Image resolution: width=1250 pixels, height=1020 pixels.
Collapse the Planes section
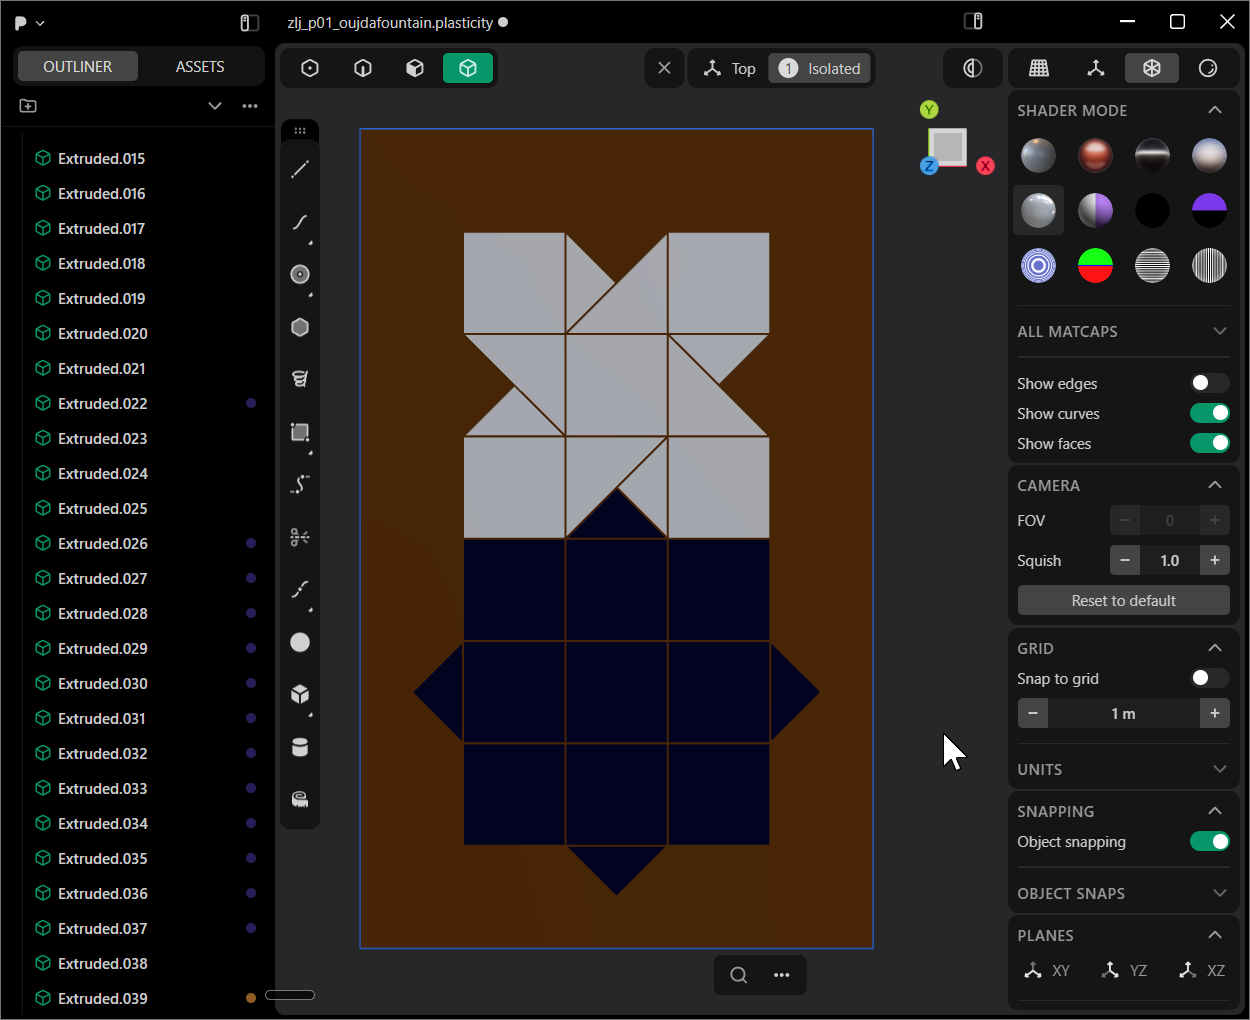pos(1215,935)
